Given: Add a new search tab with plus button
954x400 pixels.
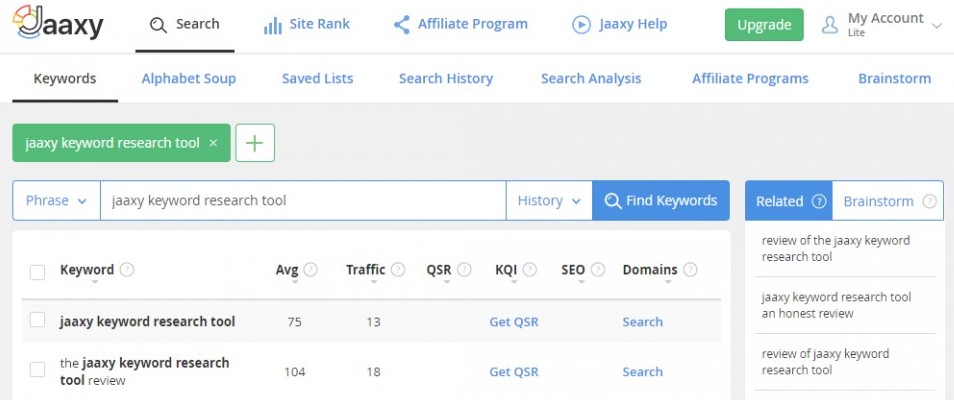Looking at the screenshot, I should click(255, 143).
